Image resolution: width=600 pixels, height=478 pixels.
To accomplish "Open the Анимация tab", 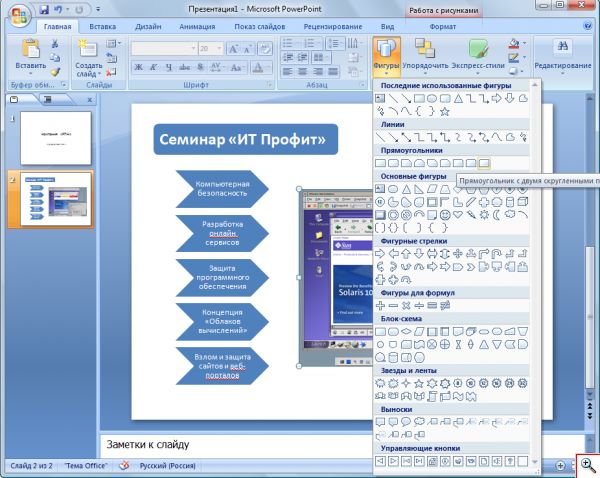I will coord(197,27).
